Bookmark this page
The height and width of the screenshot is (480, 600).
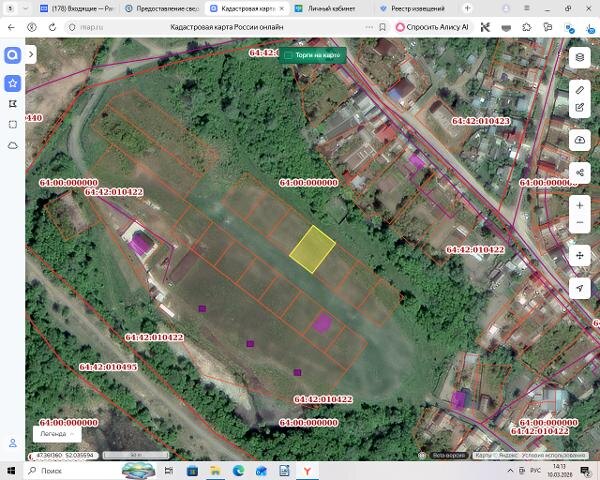382,27
